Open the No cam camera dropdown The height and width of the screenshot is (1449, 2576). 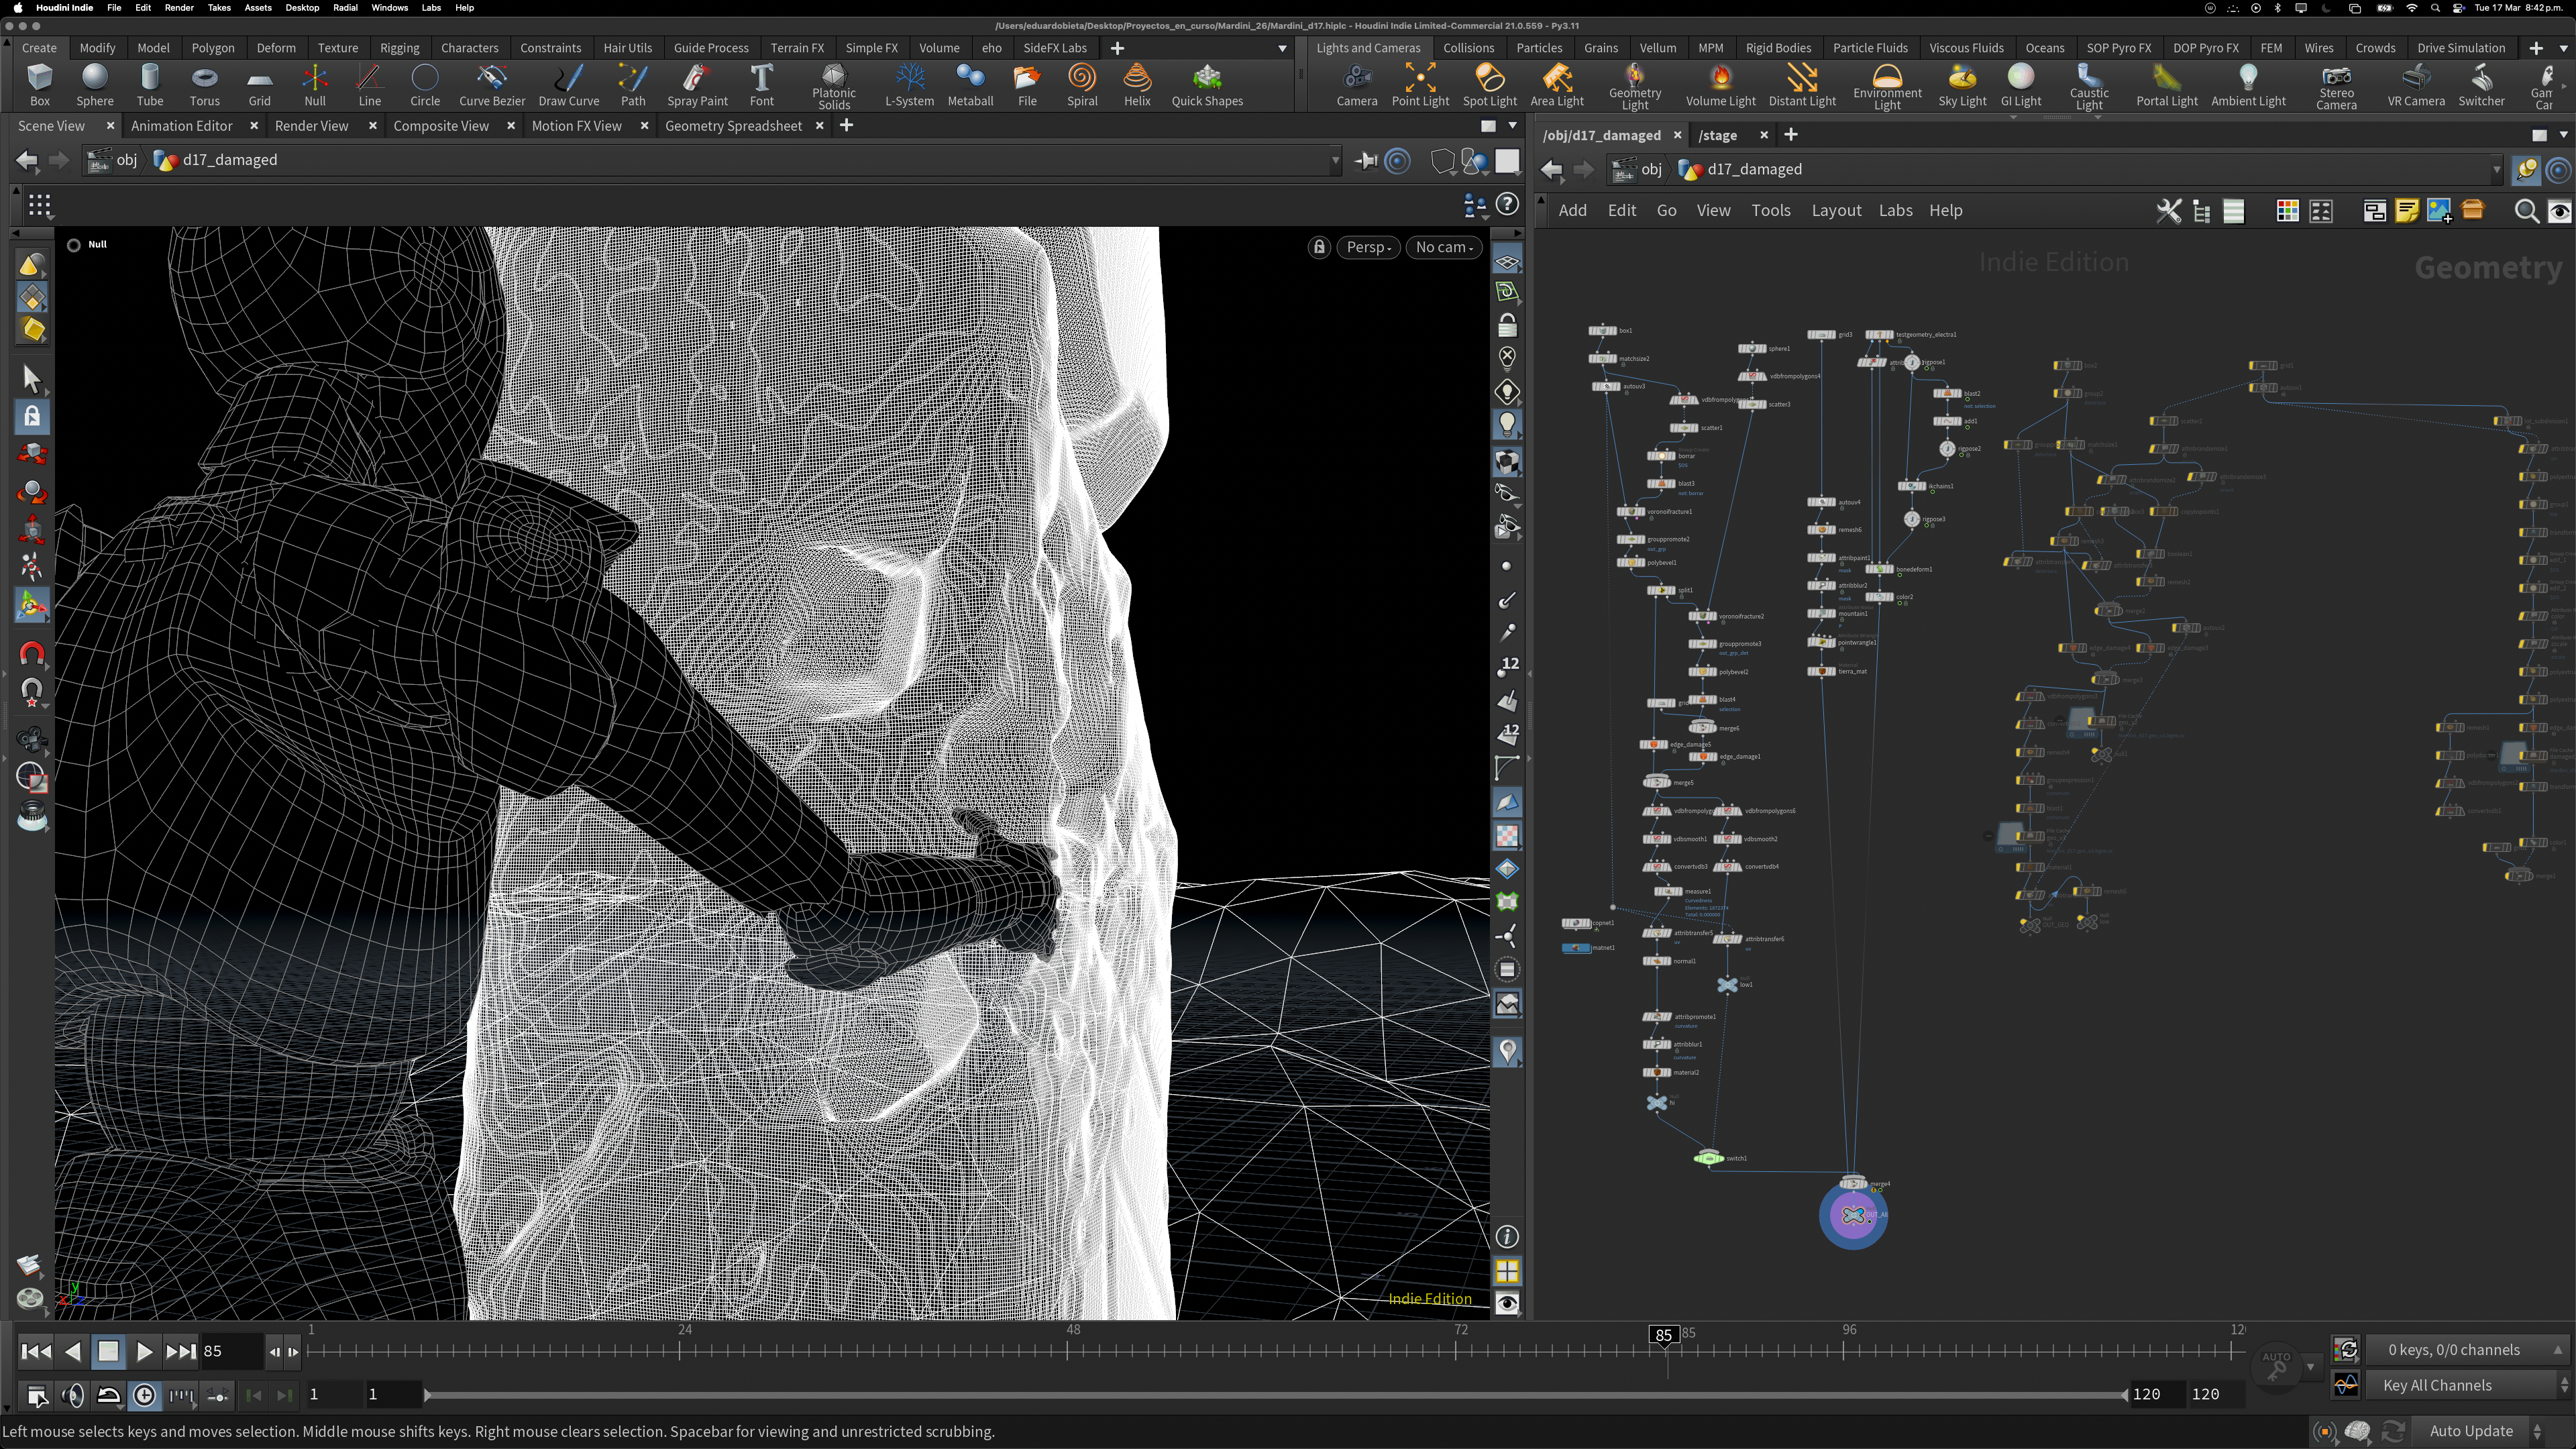click(x=1445, y=247)
